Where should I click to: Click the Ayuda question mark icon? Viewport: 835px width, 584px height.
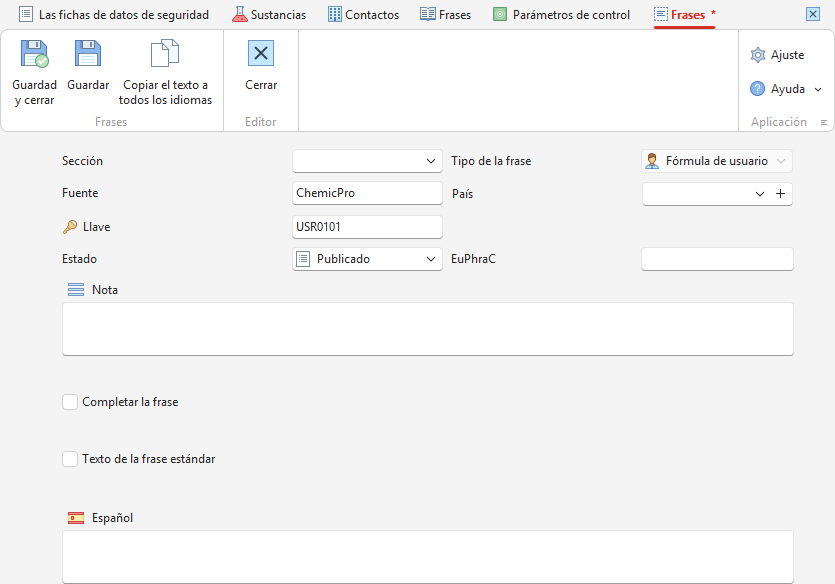[757, 89]
